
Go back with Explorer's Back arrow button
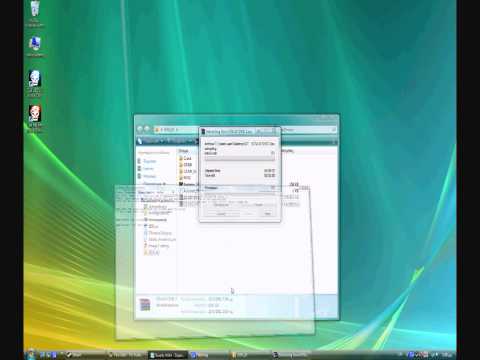[x=140, y=129]
